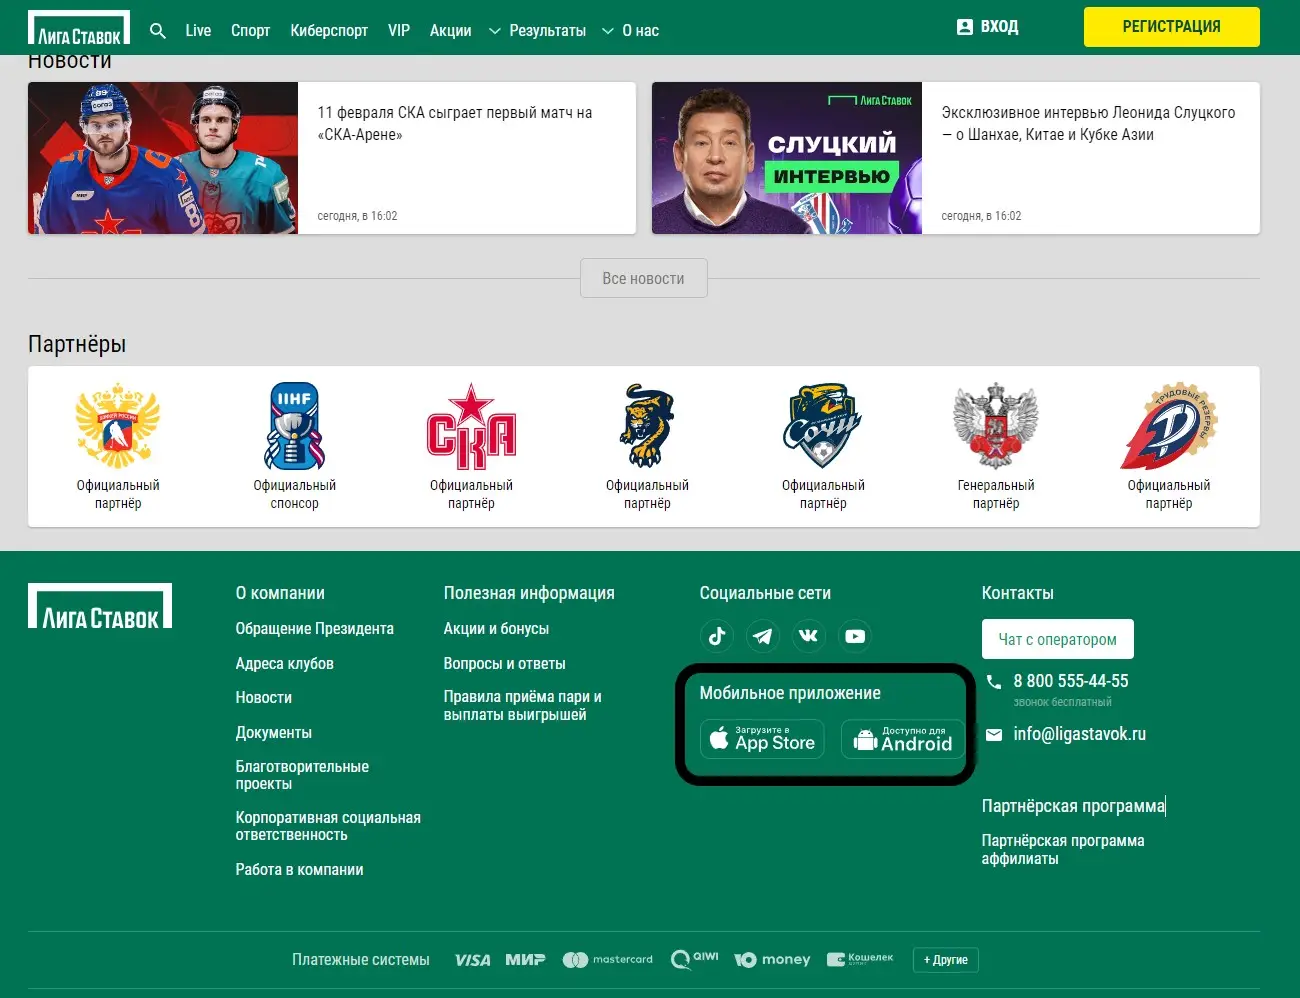Screen dimensions: 1300x998
Task: Expand the Результаты dropdown menu
Action: point(537,31)
